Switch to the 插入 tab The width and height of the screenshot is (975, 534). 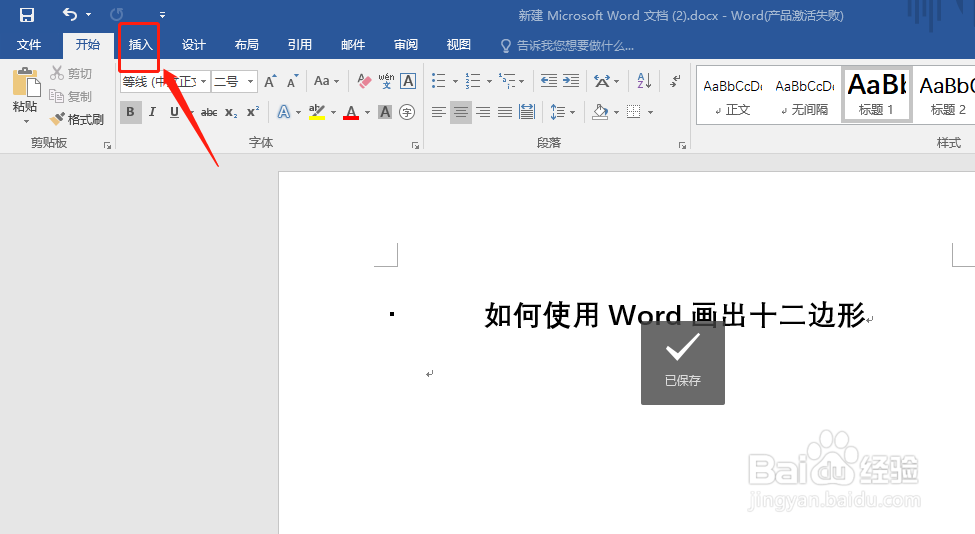(x=141, y=45)
